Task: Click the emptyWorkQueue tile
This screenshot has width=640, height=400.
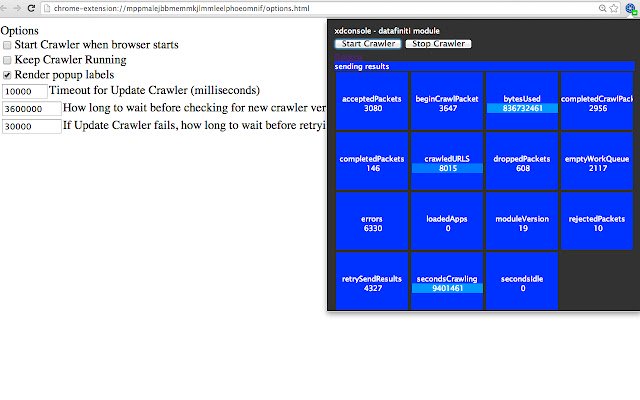Action: pos(597,161)
